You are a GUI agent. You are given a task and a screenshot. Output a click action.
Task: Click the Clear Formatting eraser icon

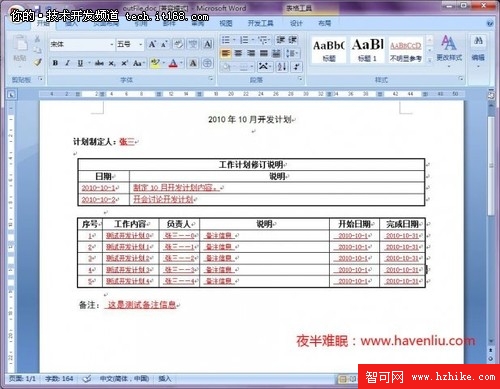pyautogui.click(x=179, y=44)
